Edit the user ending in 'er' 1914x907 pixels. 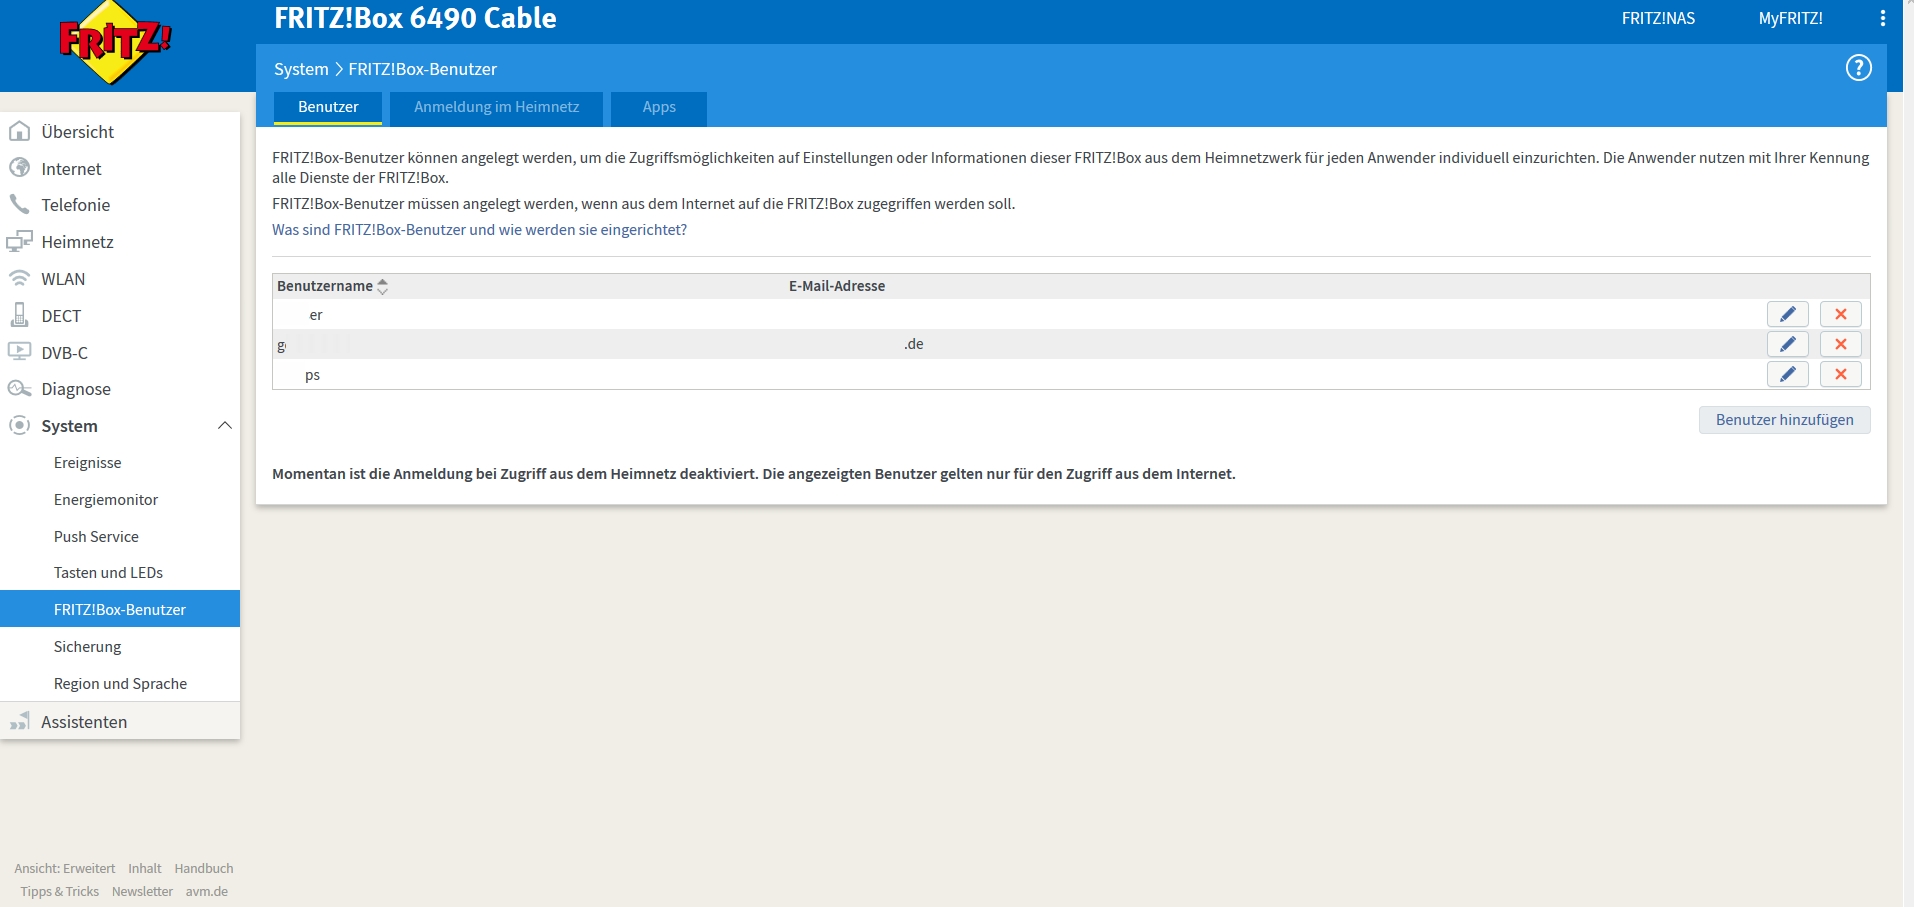(1787, 314)
